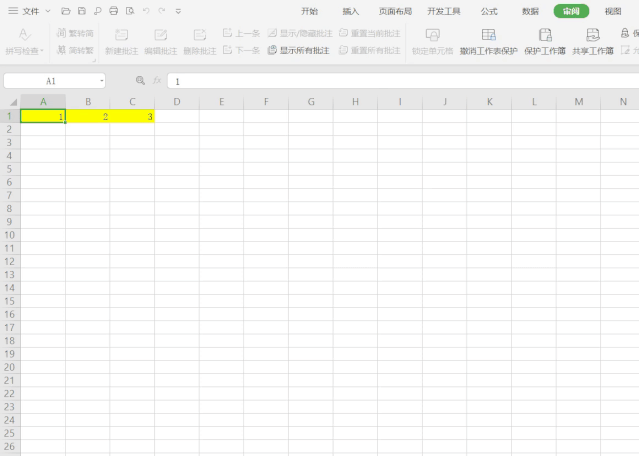
Task: Select column D by its header
Action: tap(176, 102)
